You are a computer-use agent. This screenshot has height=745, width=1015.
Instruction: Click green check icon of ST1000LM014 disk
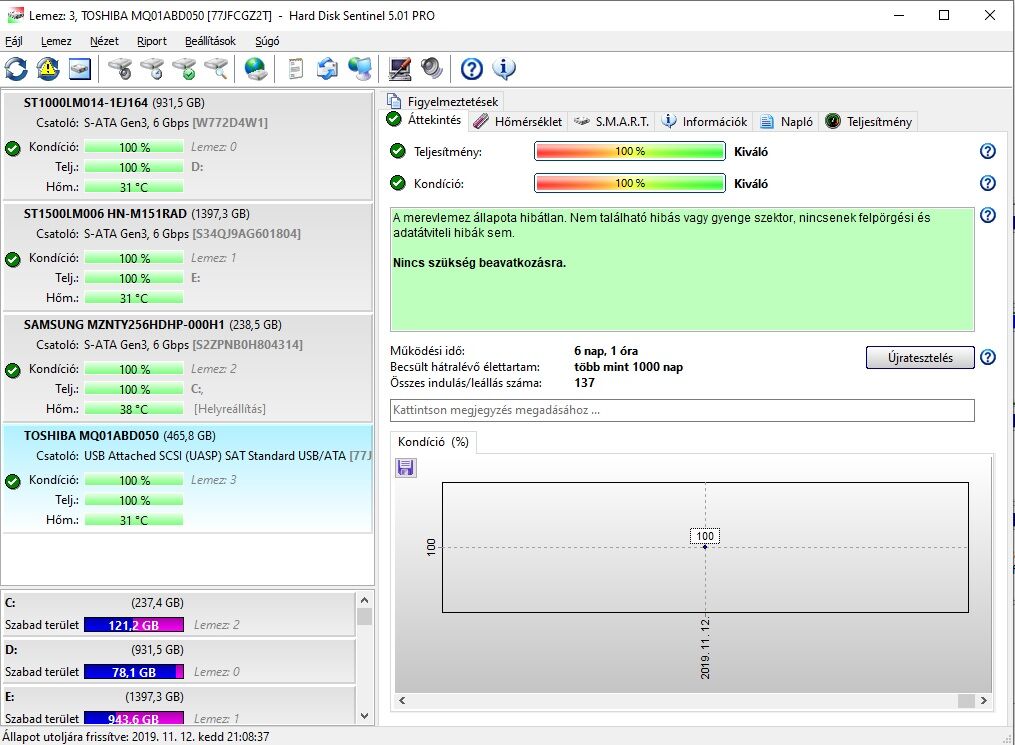click(x=13, y=148)
